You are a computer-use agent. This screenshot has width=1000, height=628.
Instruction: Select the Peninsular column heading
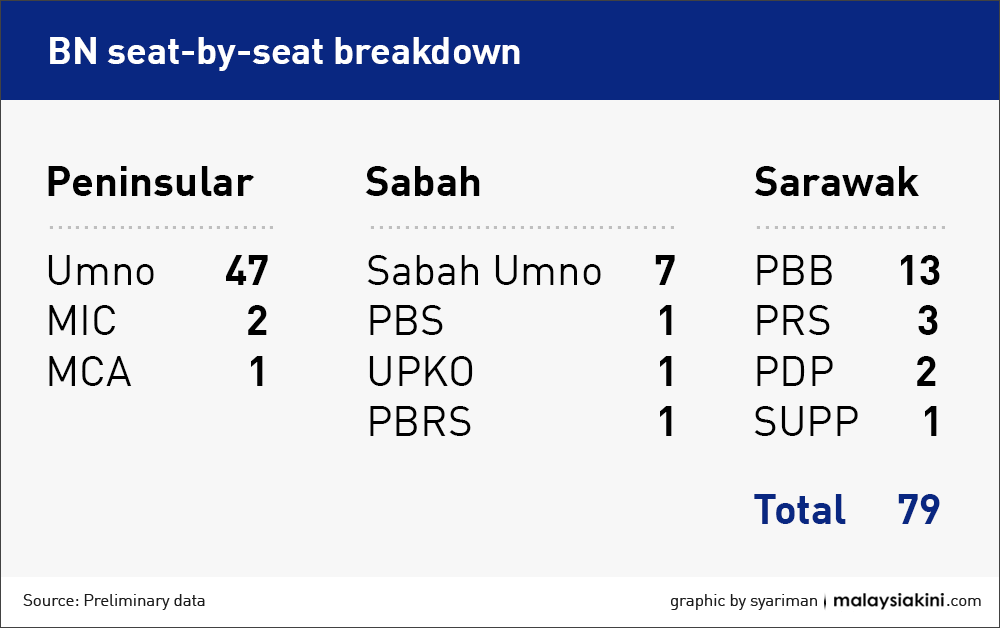point(150,183)
